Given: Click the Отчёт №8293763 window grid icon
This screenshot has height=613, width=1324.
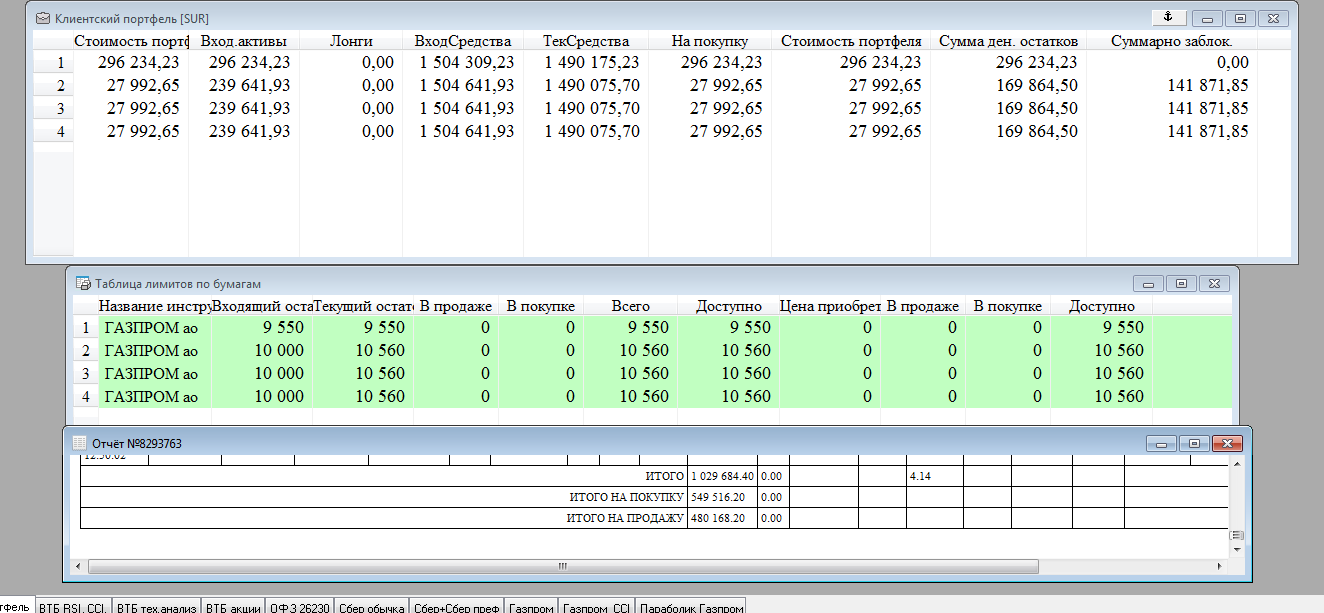Looking at the screenshot, I should 78,443.
